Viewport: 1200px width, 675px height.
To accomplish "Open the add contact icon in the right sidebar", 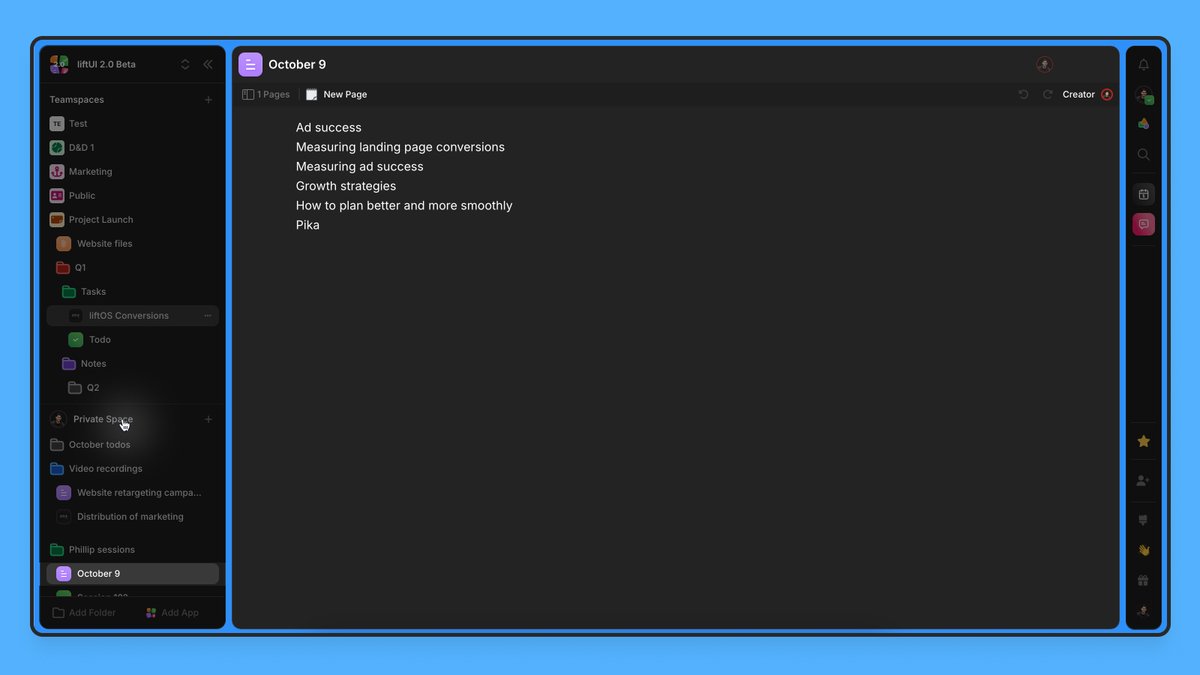I will click(1143, 480).
